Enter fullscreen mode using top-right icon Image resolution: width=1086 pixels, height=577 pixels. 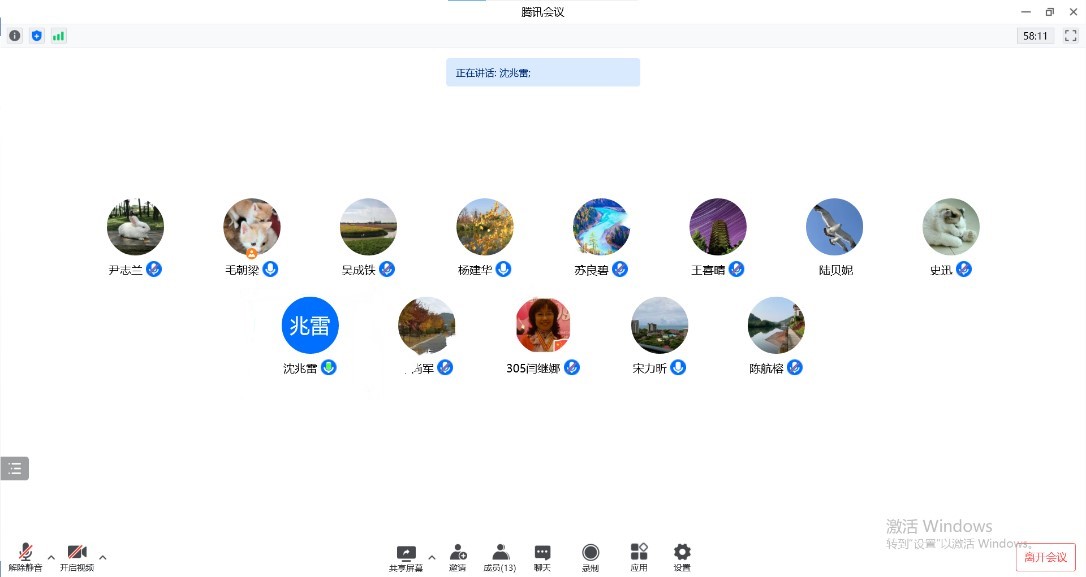click(x=1070, y=36)
